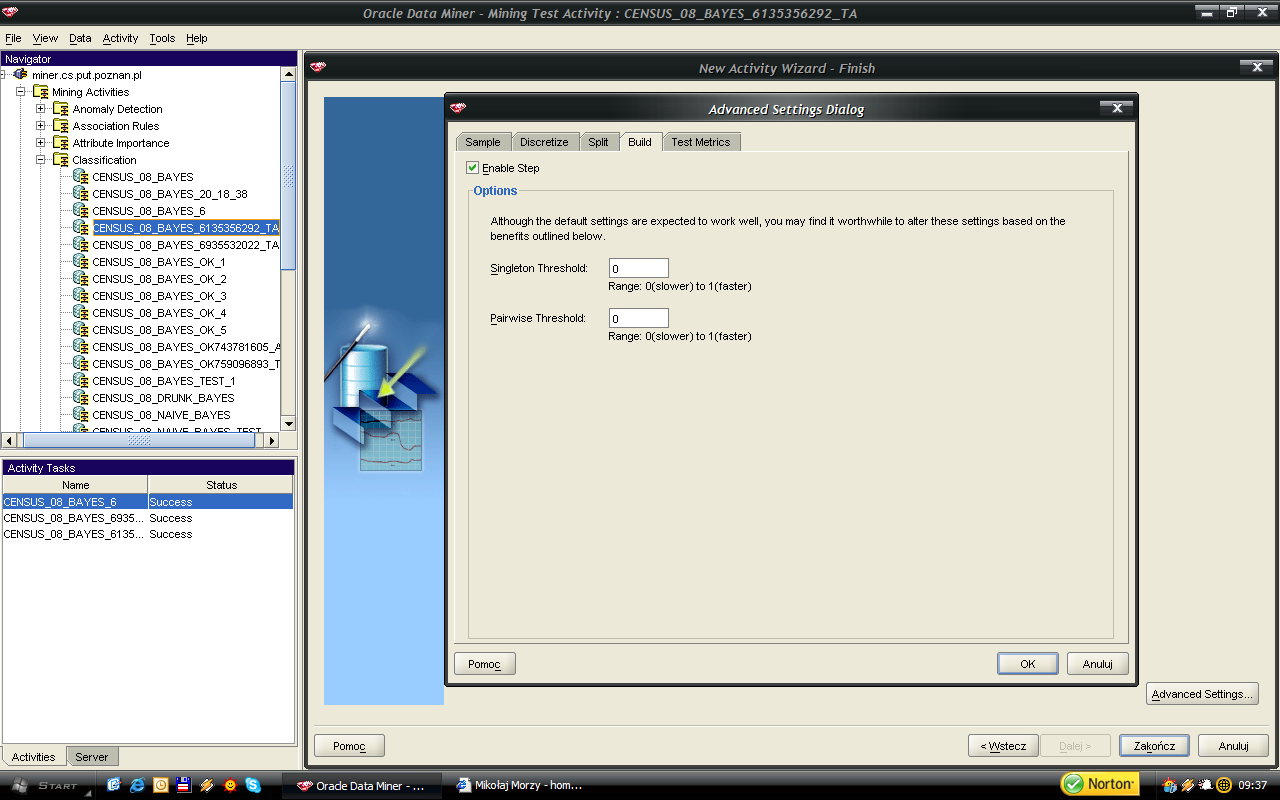Click the globe icon in system tray
Screen dimensions: 1280x800
click(1224, 785)
